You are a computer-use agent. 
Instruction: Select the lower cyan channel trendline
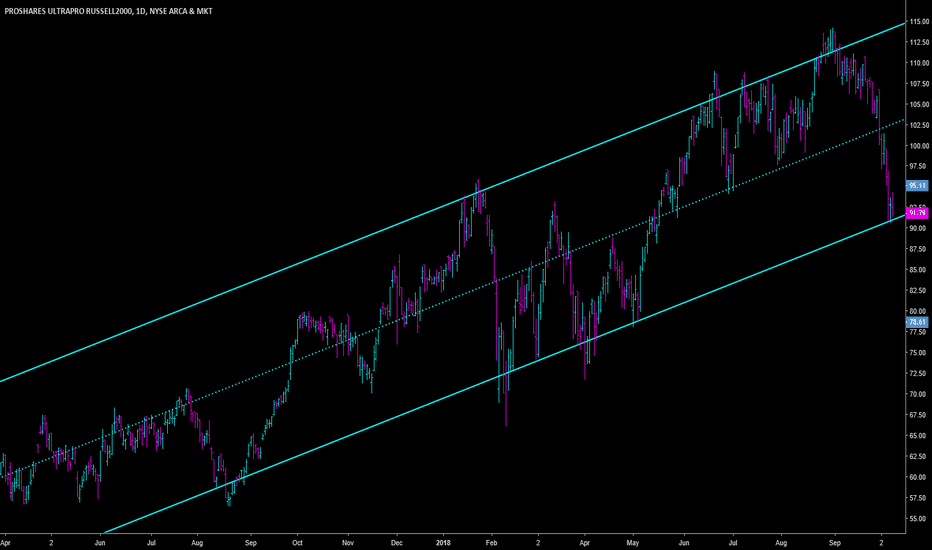coord(505,373)
